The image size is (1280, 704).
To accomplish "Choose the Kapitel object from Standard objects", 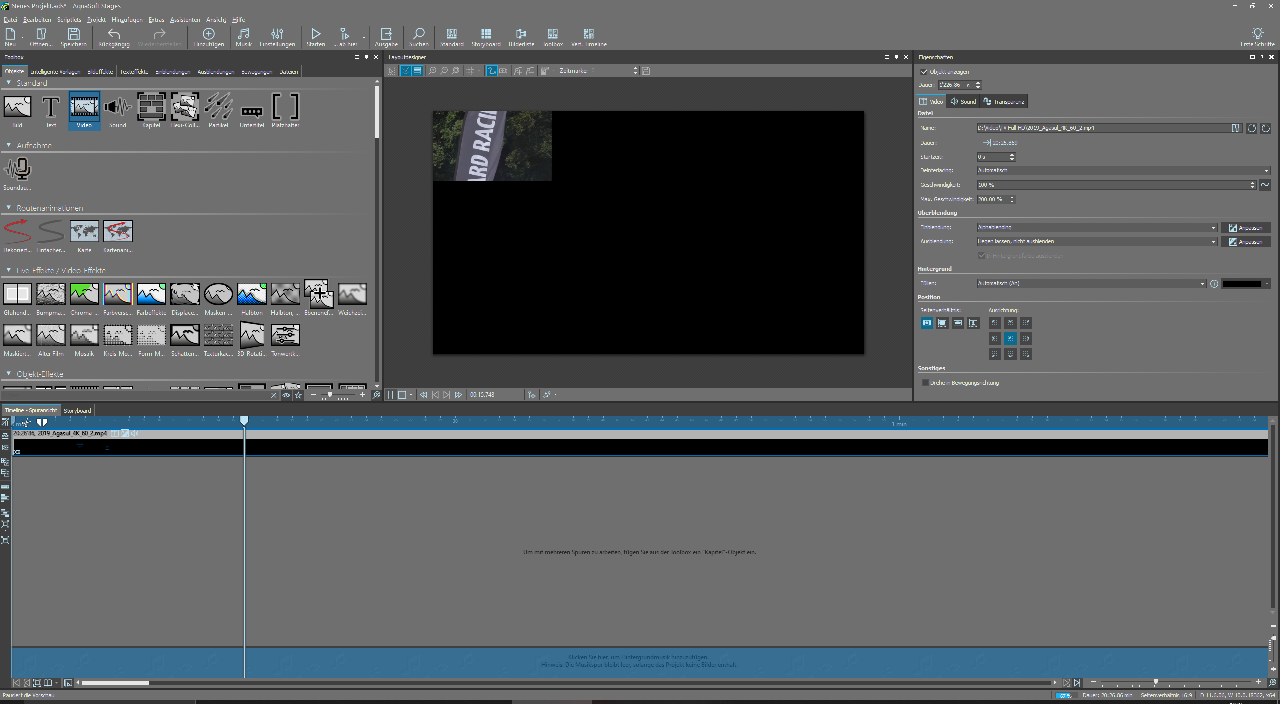I will point(151,107).
